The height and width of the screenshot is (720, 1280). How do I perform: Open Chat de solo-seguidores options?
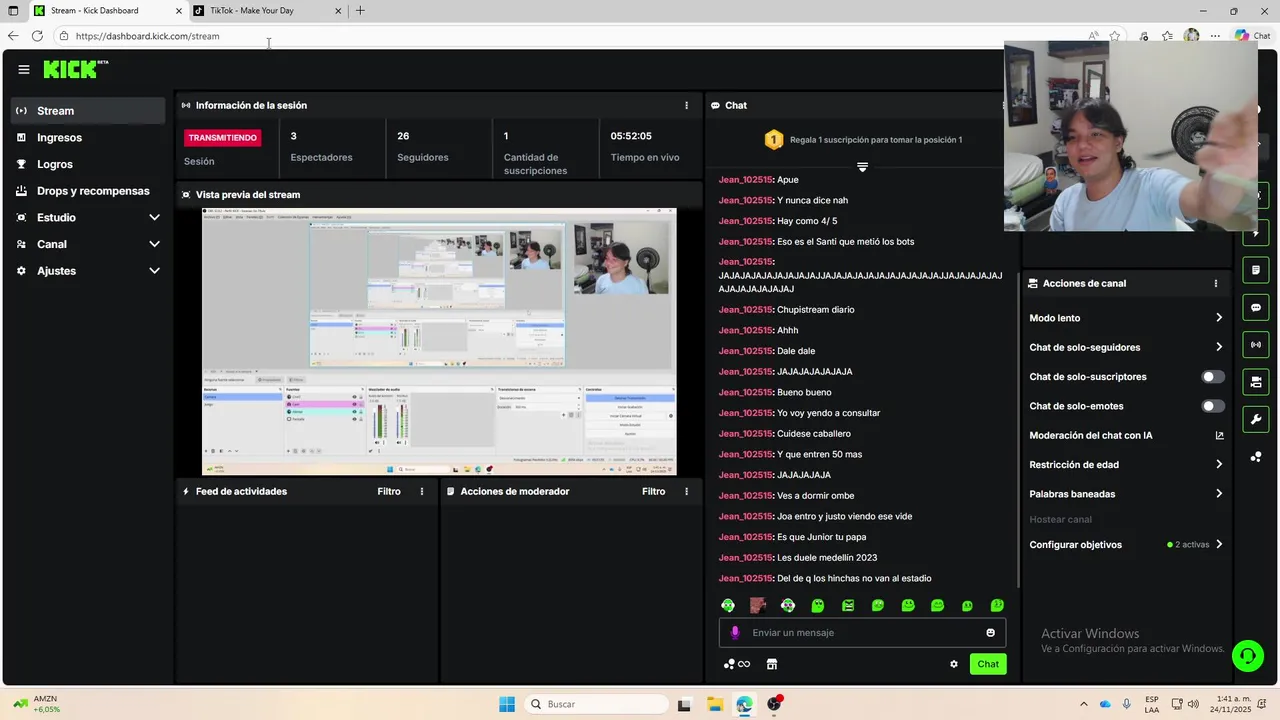click(x=1126, y=347)
